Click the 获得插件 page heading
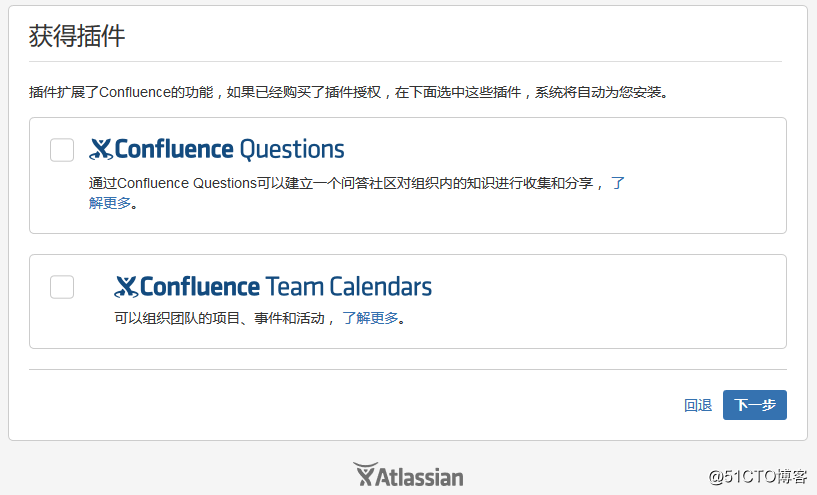Image resolution: width=817 pixels, height=495 pixels. point(77,36)
